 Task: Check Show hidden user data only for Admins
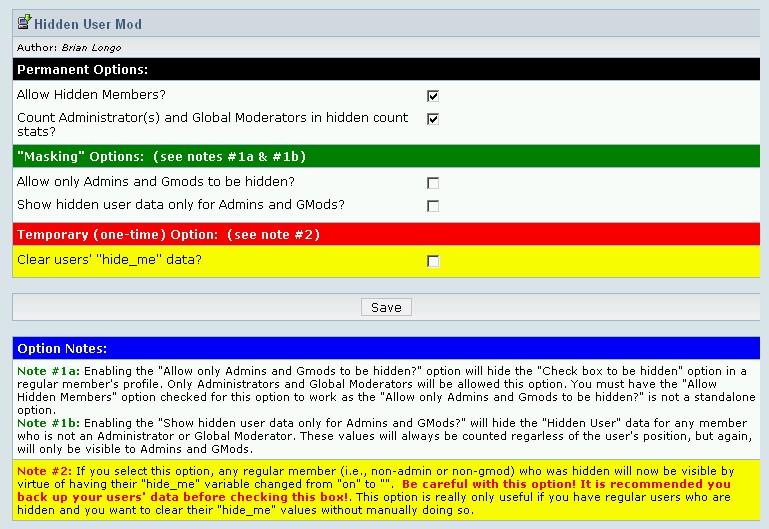point(433,206)
